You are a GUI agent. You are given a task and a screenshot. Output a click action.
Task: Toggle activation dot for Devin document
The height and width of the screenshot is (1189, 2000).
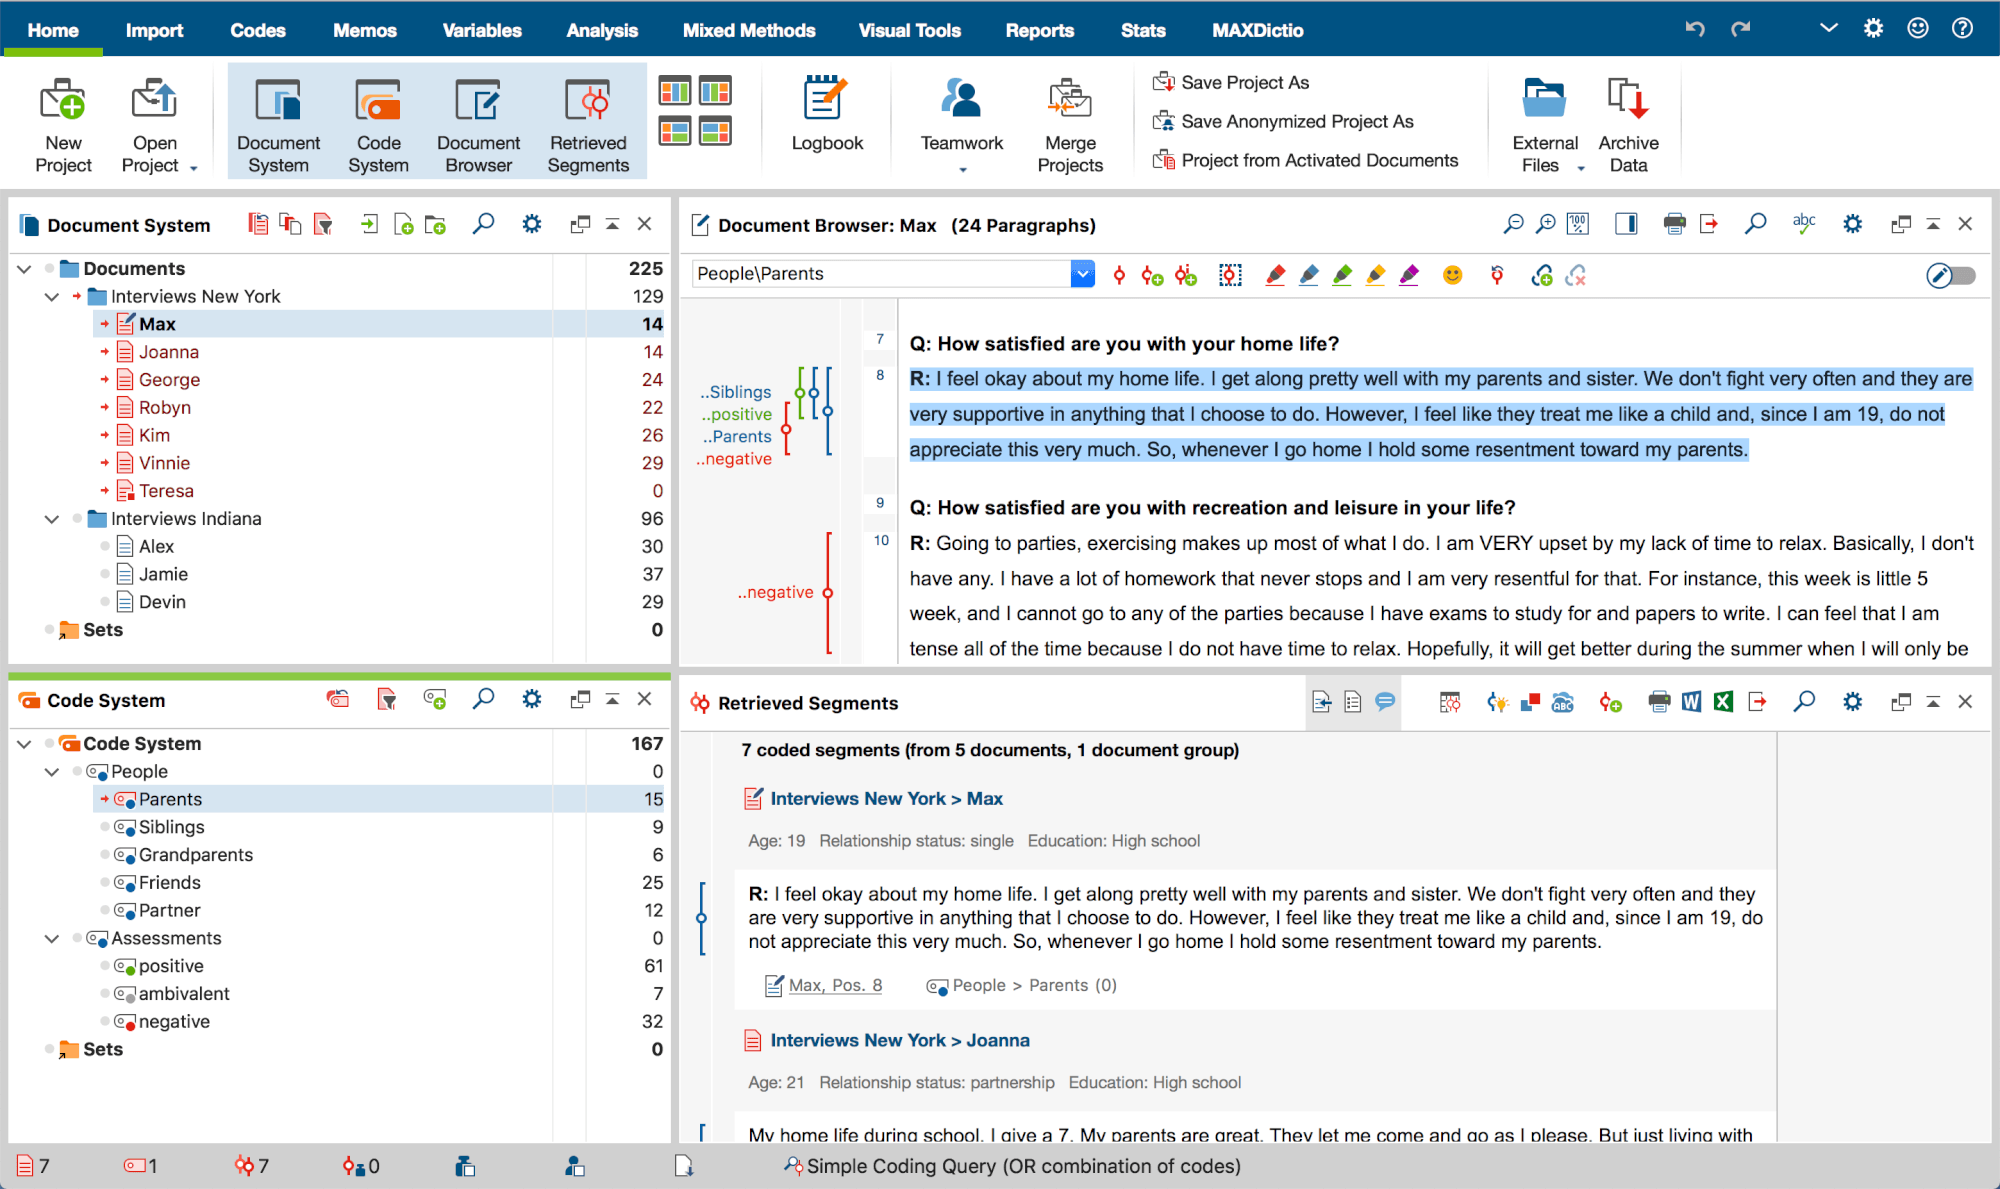tap(105, 602)
